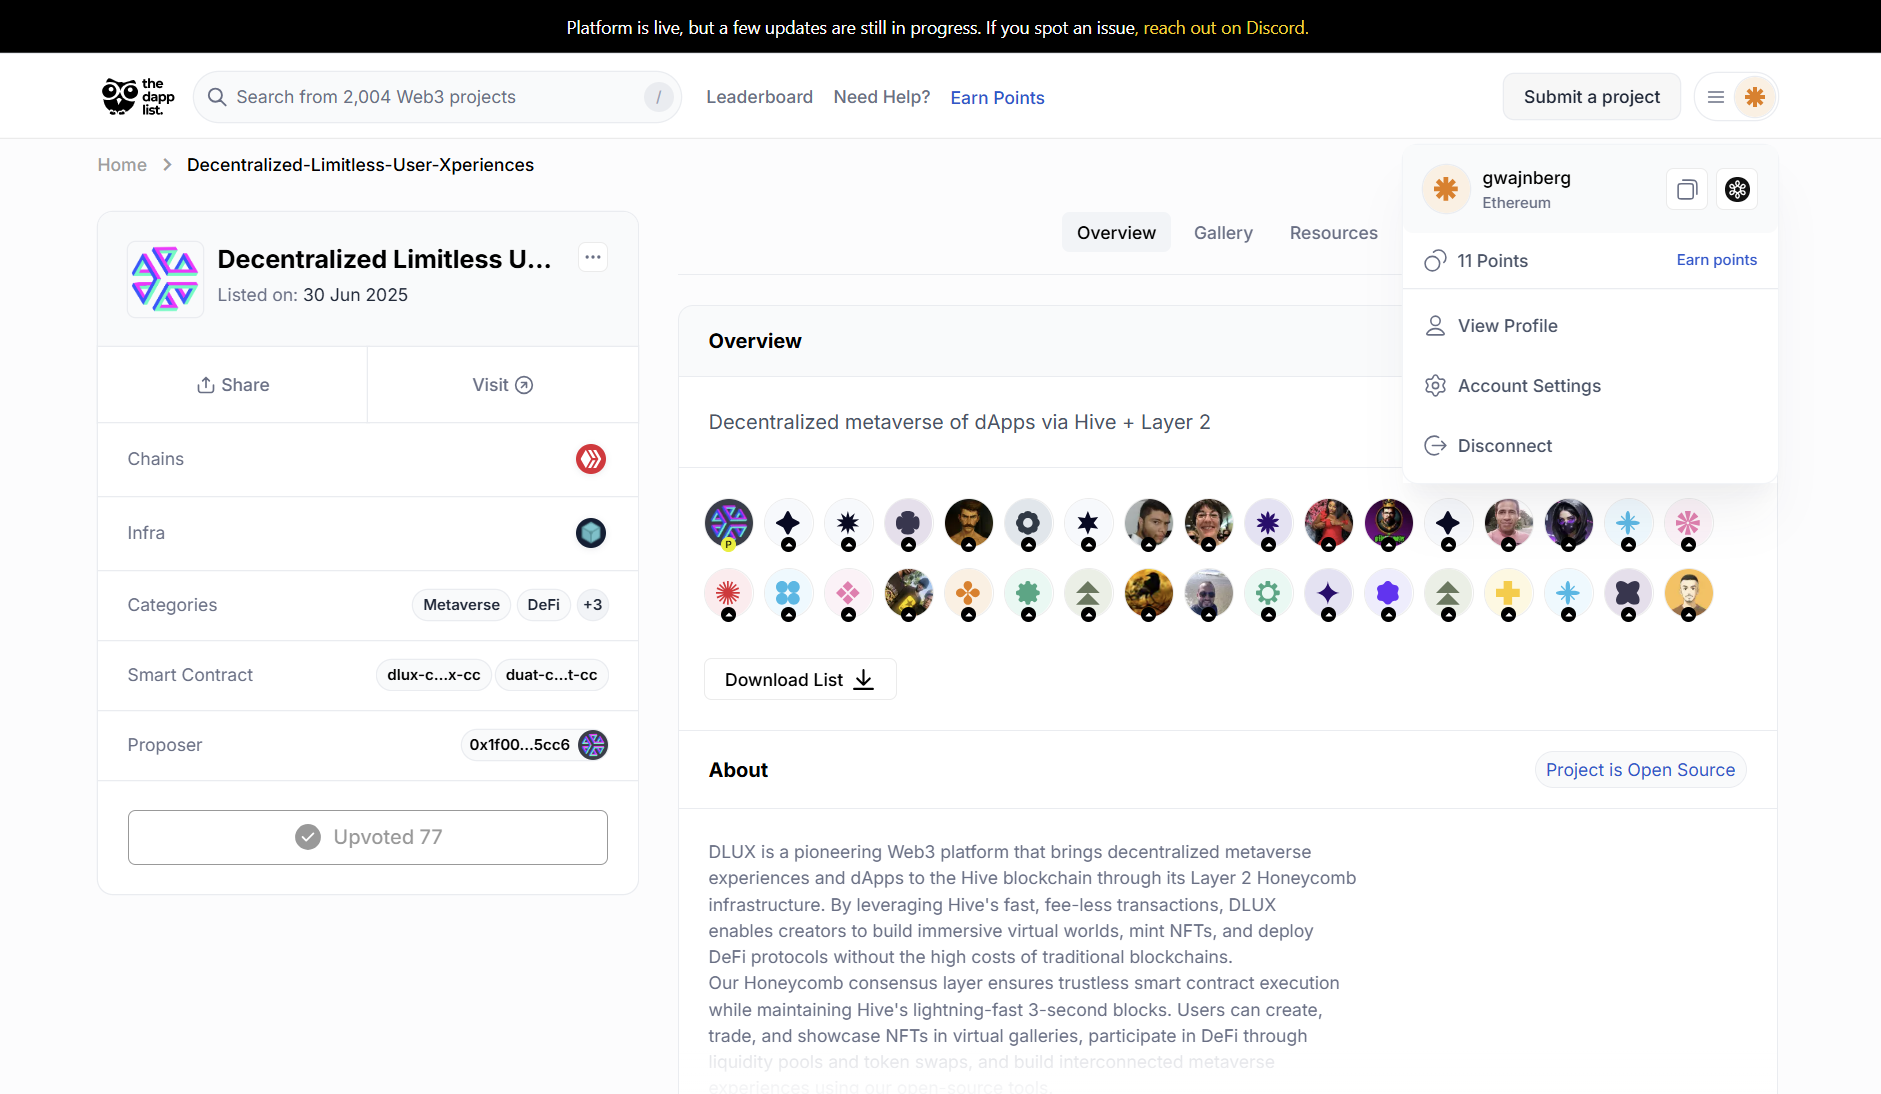
Task: Click the Infra hexagon icon
Action: click(591, 533)
